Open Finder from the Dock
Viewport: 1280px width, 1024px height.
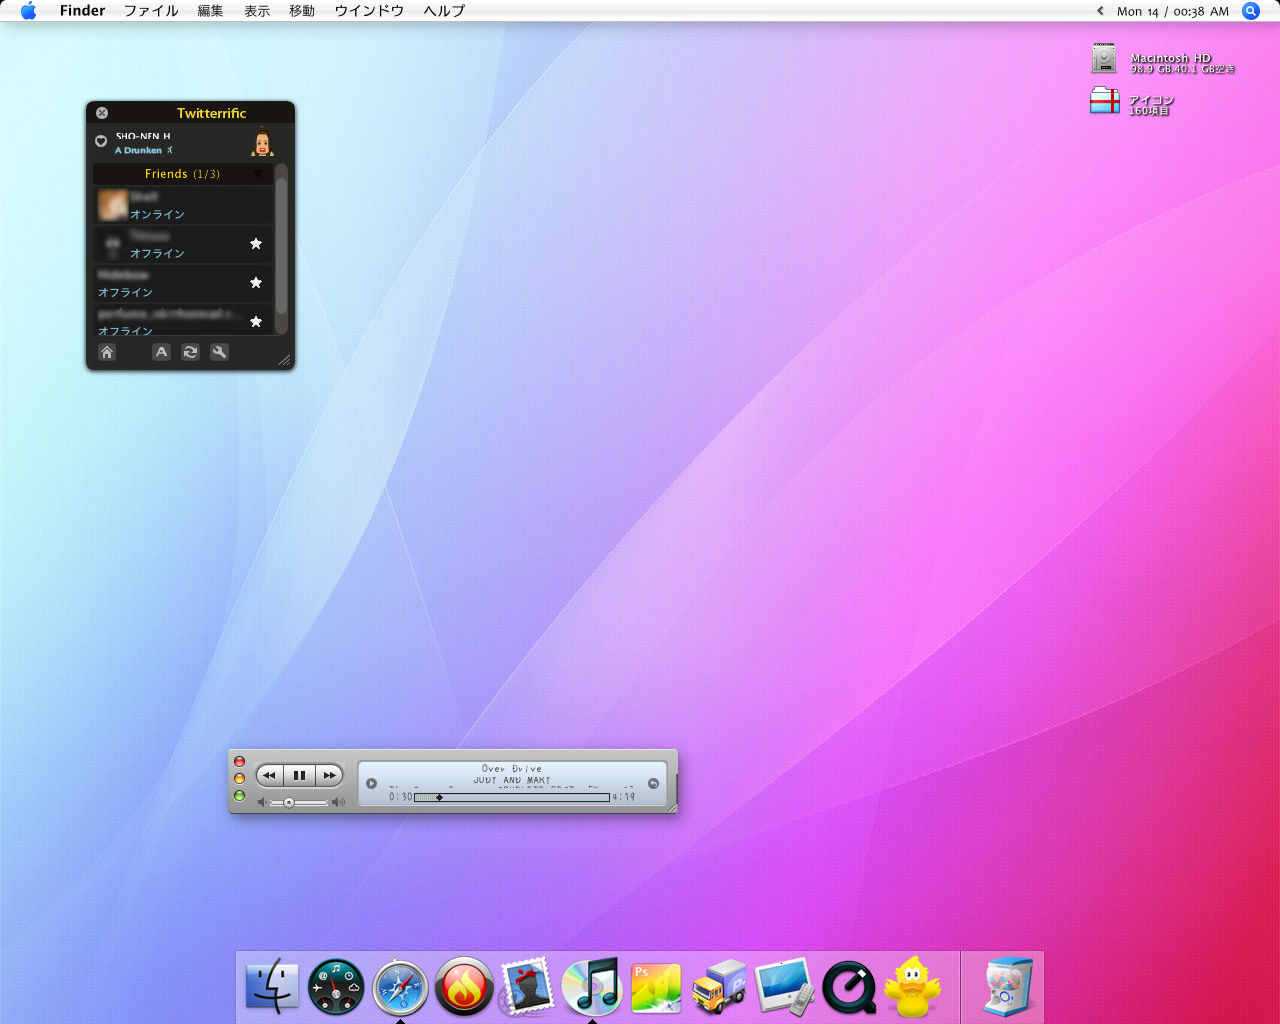tap(272, 986)
